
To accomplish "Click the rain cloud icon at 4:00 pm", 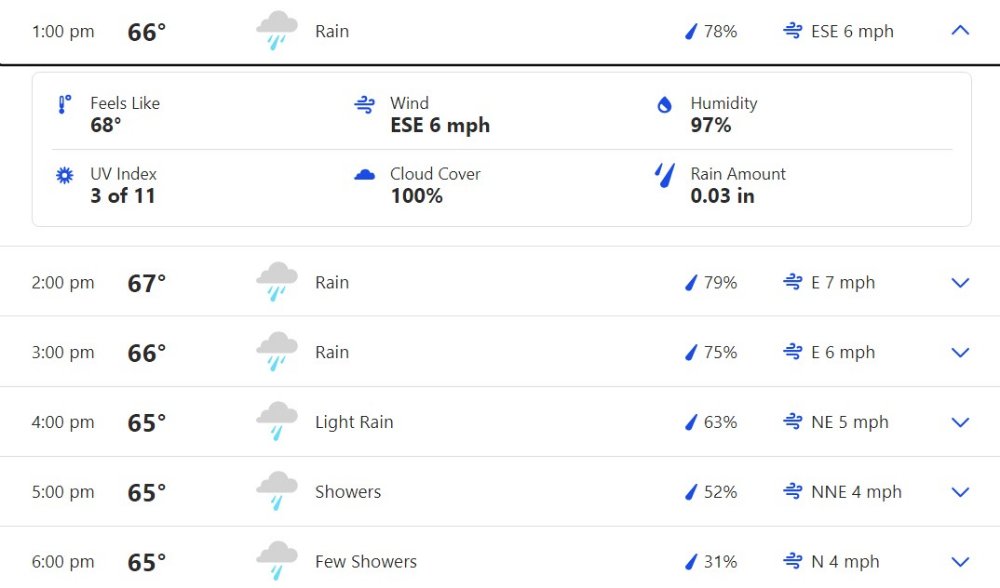I will coord(277,422).
